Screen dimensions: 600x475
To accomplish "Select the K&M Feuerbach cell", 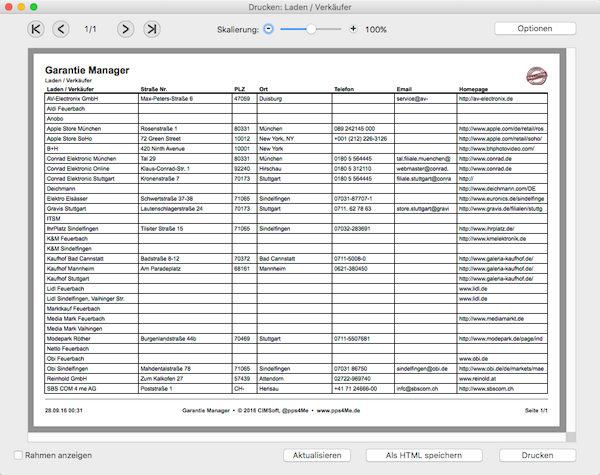I will coord(91,238).
